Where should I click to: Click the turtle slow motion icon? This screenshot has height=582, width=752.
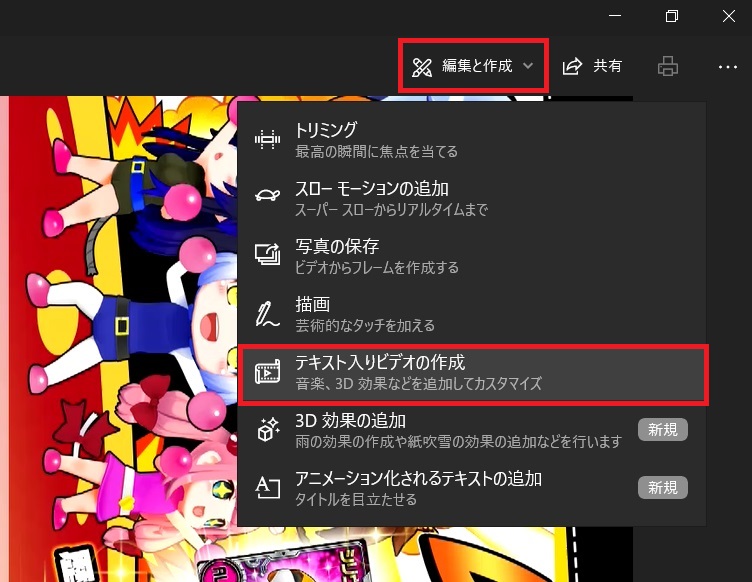point(267,198)
